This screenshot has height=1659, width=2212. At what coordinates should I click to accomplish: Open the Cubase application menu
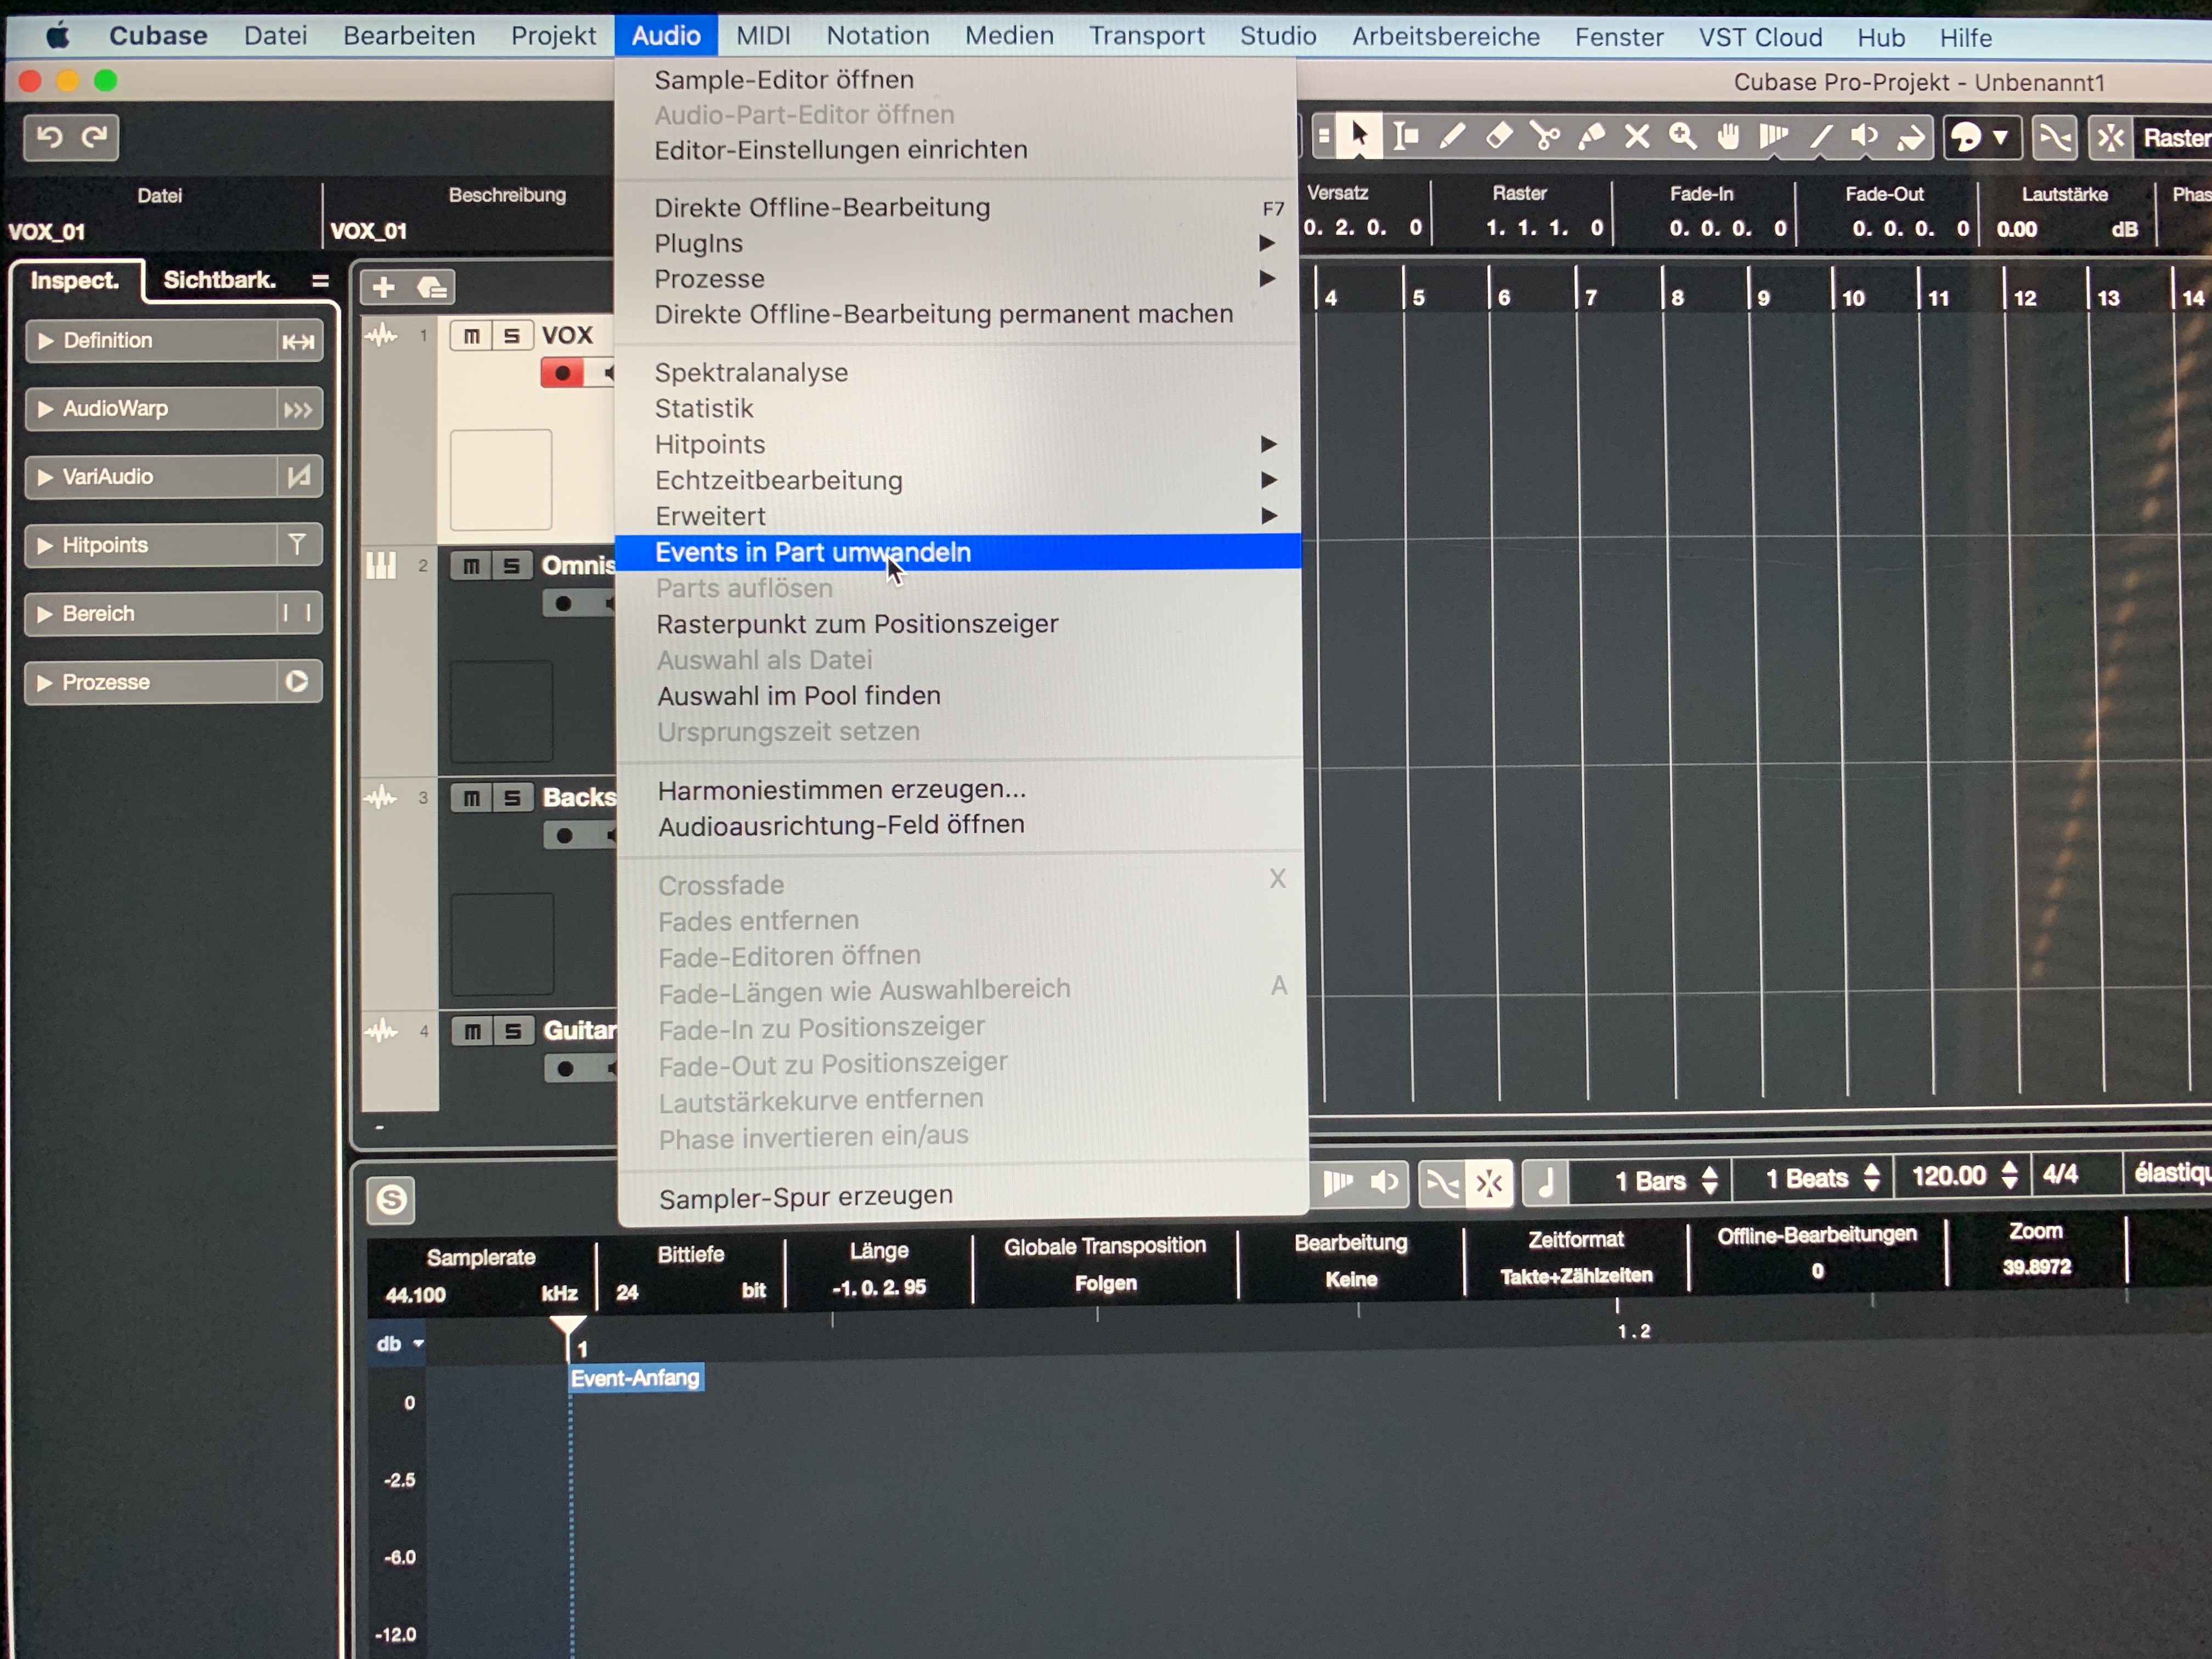[158, 36]
